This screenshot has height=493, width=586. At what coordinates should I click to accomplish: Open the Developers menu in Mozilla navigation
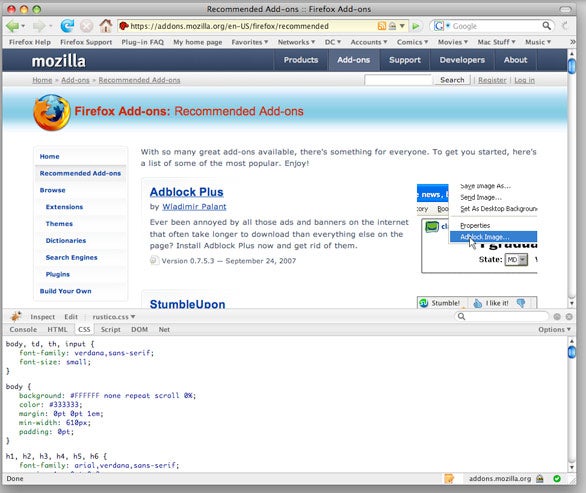462,60
